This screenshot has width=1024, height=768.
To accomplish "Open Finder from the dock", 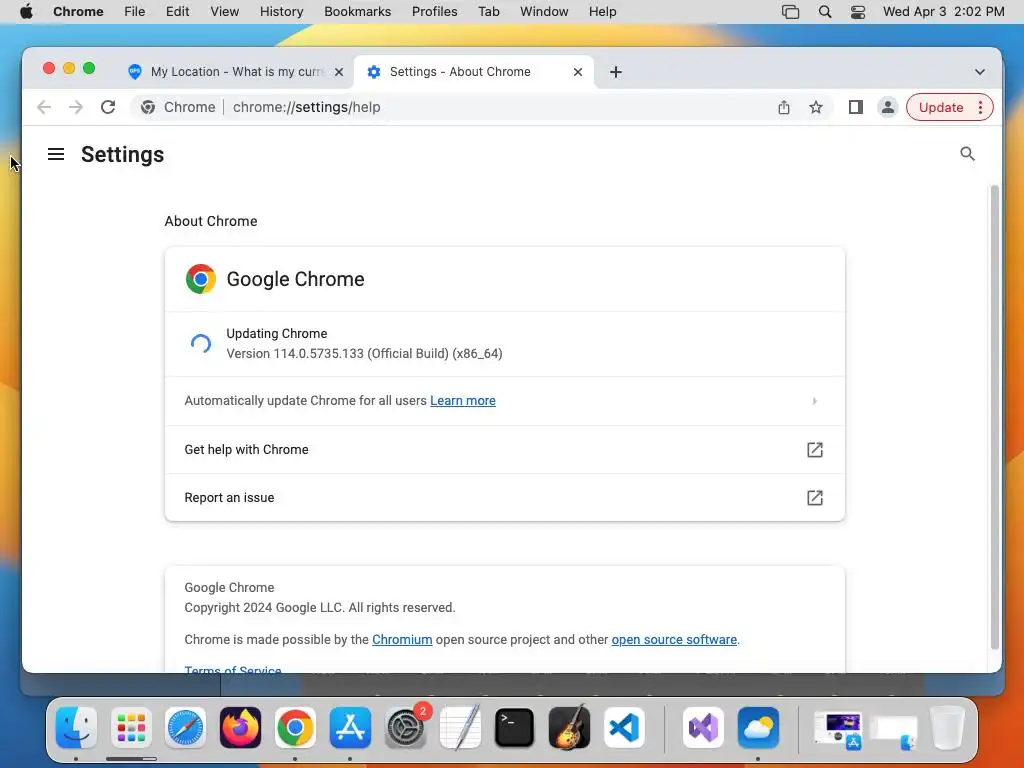I will click(x=76, y=728).
